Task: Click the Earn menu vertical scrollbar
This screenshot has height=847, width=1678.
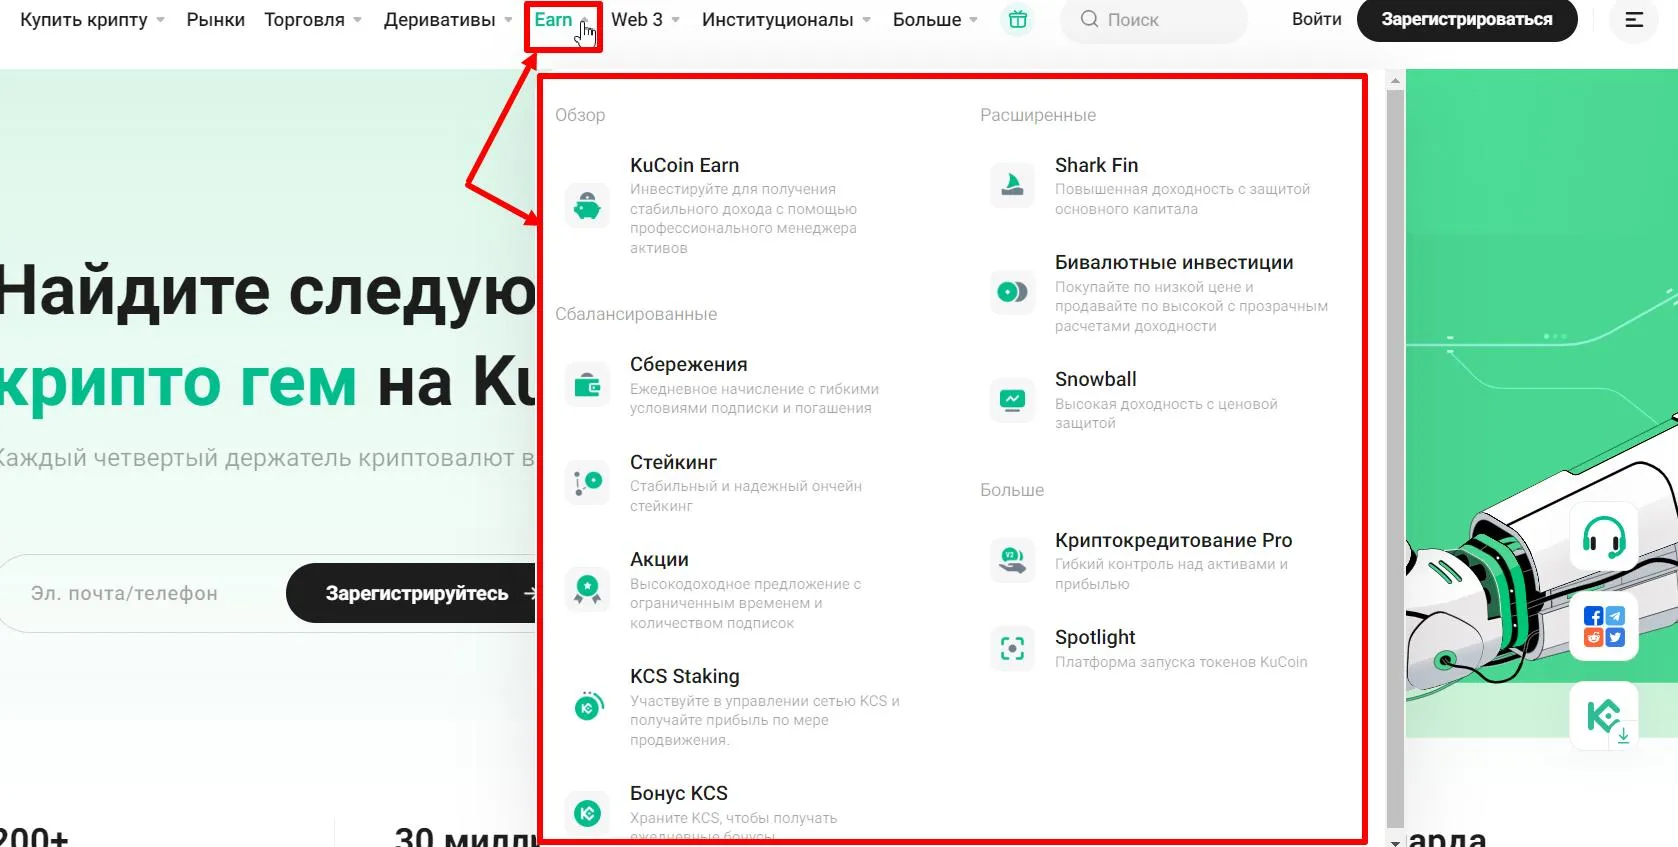Action: 1395,459
